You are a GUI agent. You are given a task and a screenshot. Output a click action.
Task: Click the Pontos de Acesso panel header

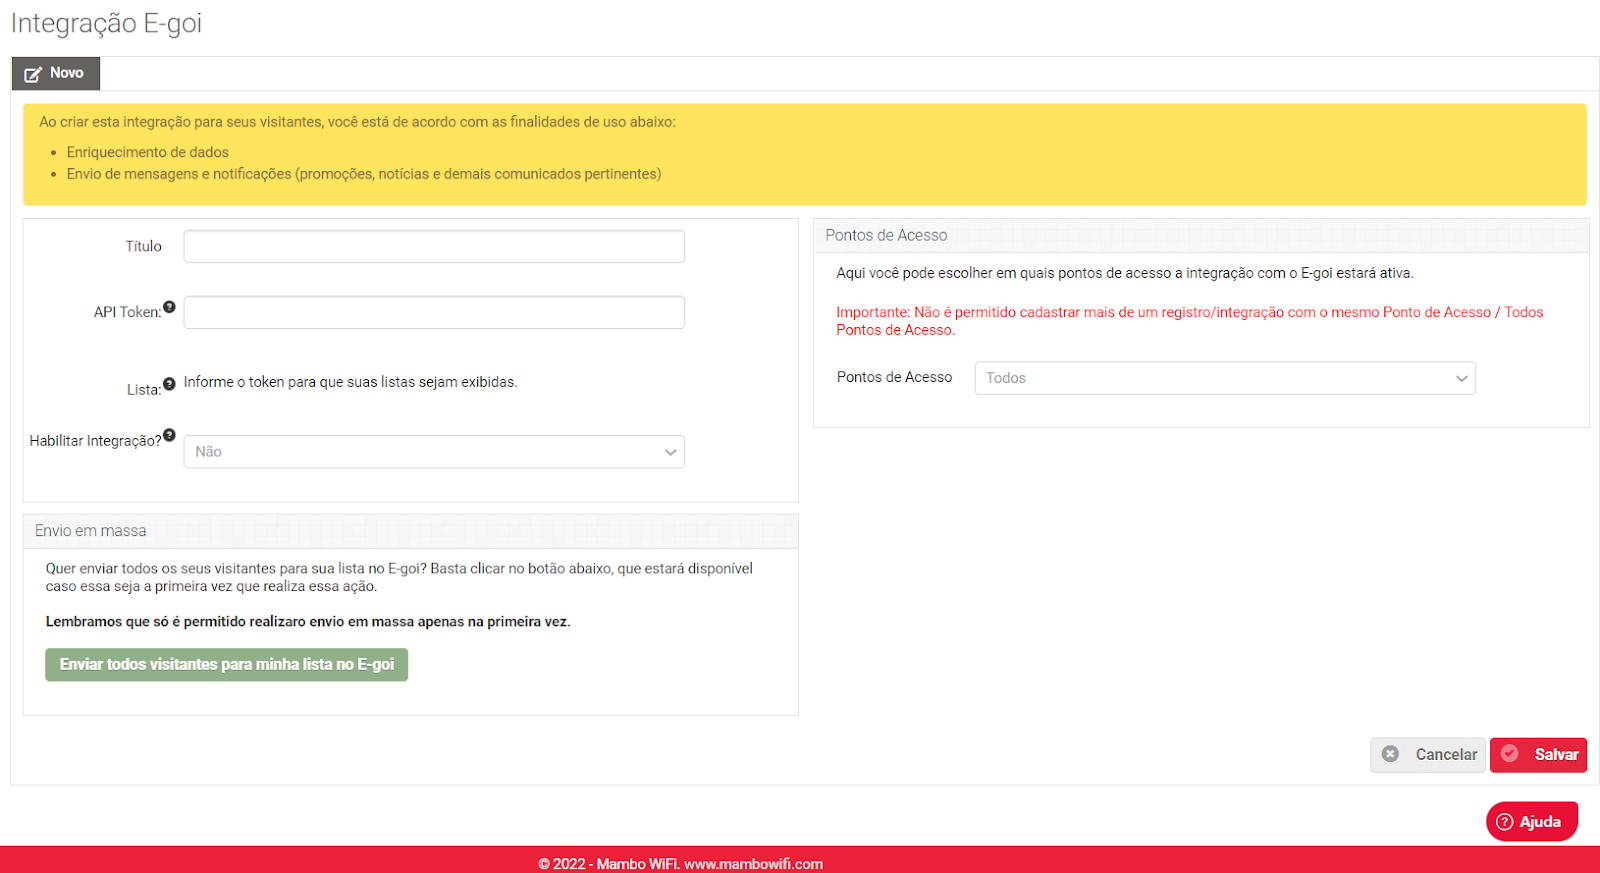(1201, 236)
